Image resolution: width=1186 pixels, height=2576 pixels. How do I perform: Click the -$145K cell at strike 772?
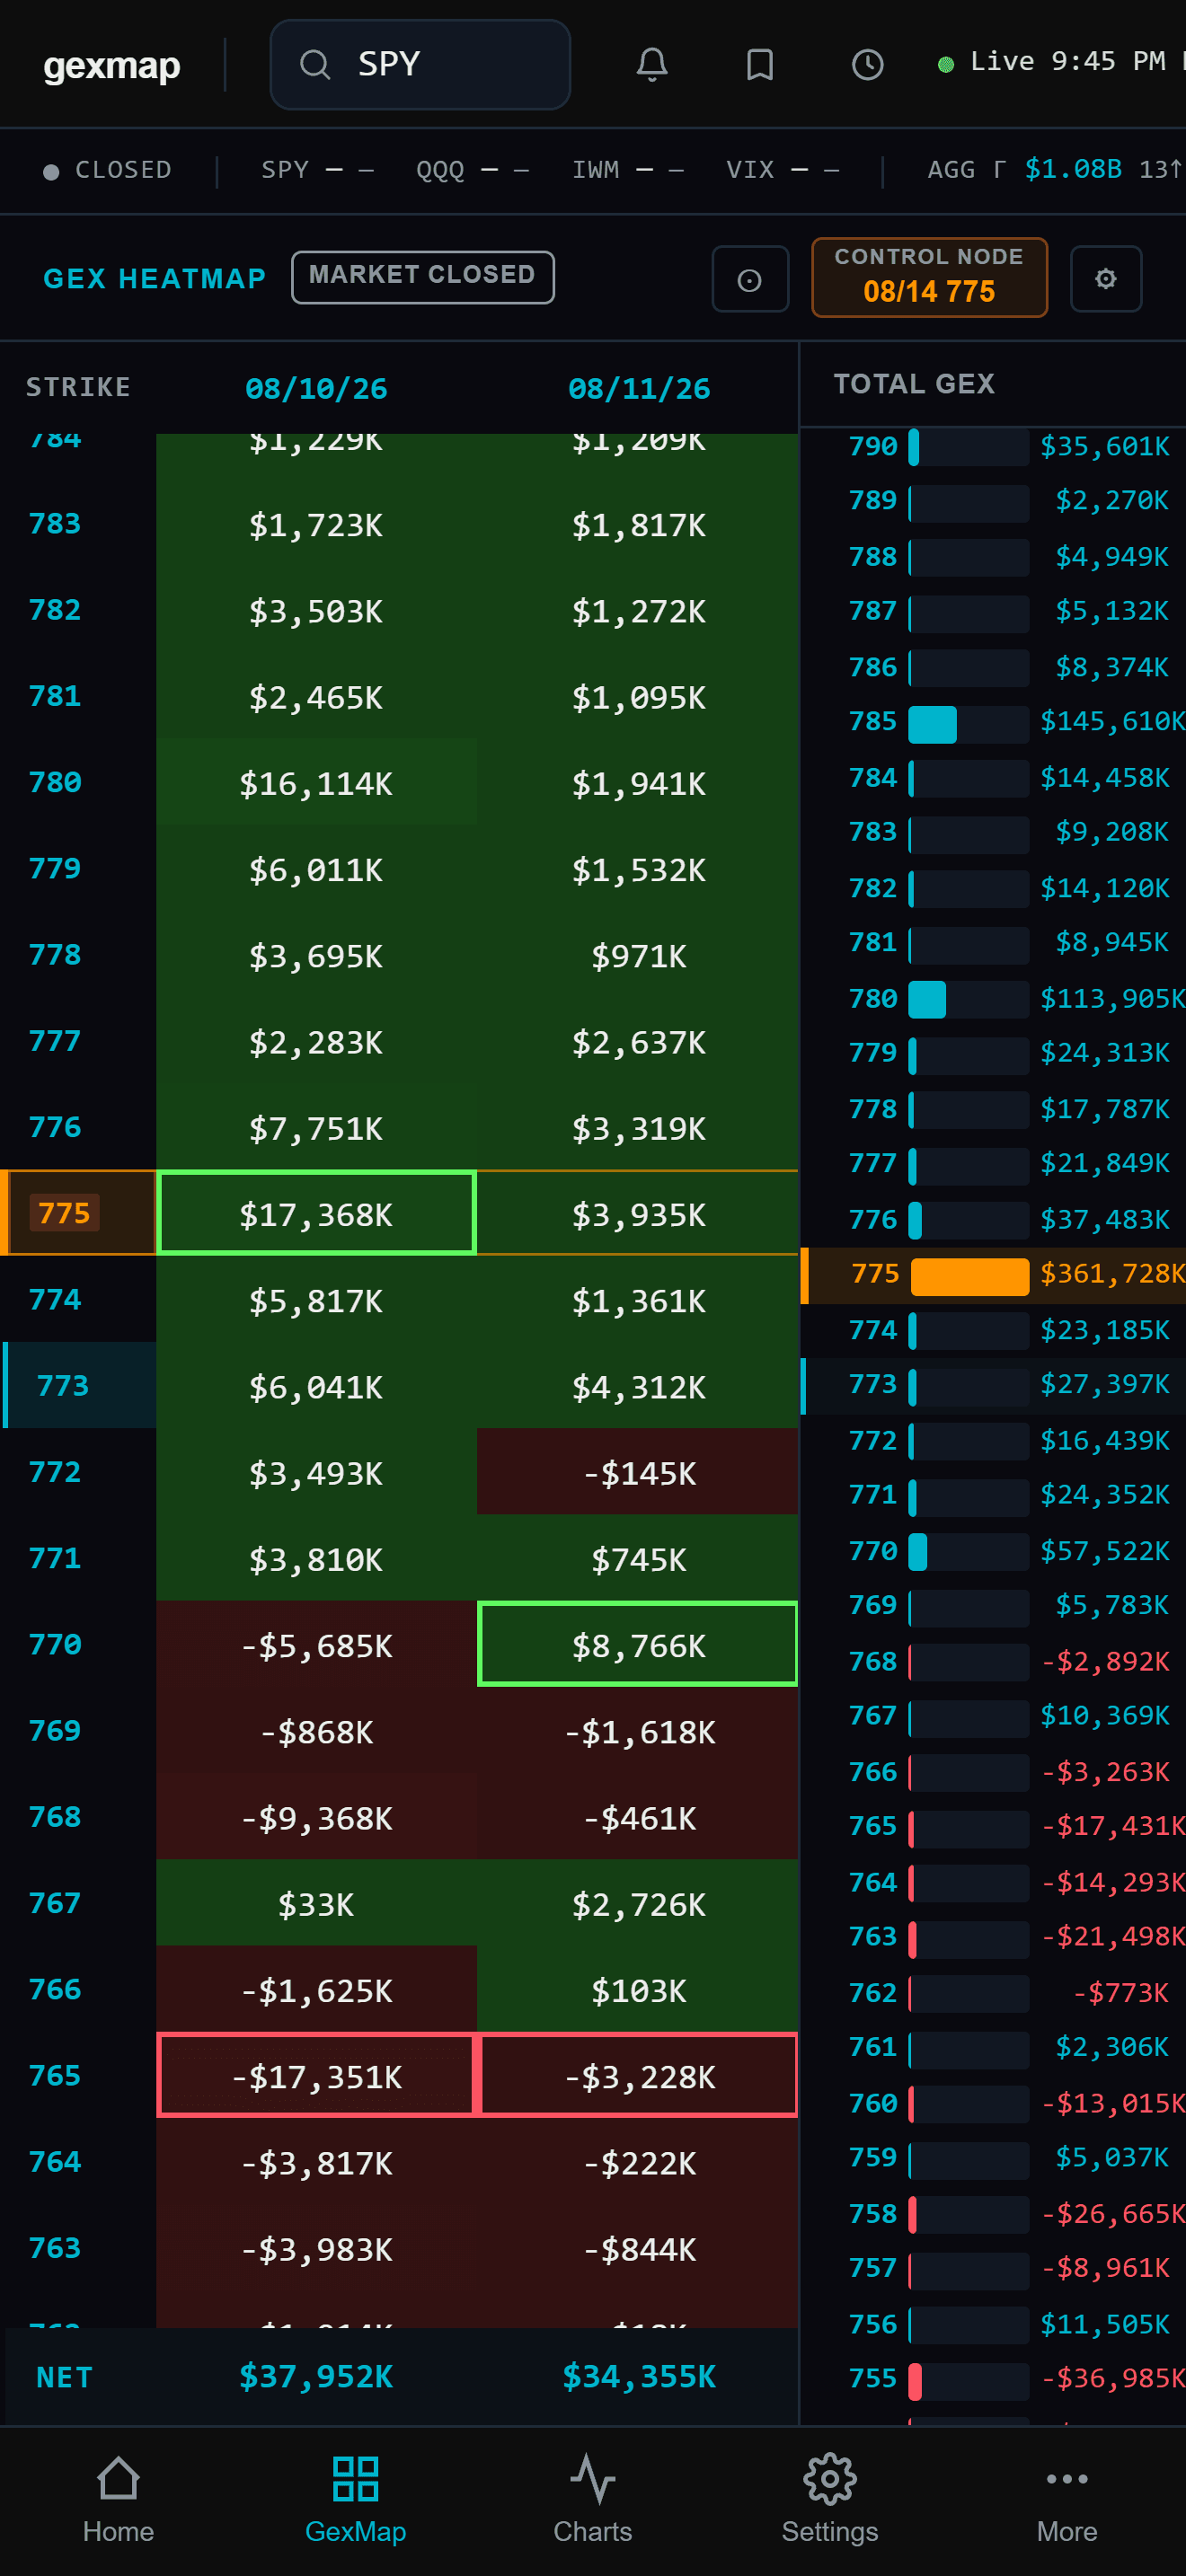pyautogui.click(x=638, y=1472)
